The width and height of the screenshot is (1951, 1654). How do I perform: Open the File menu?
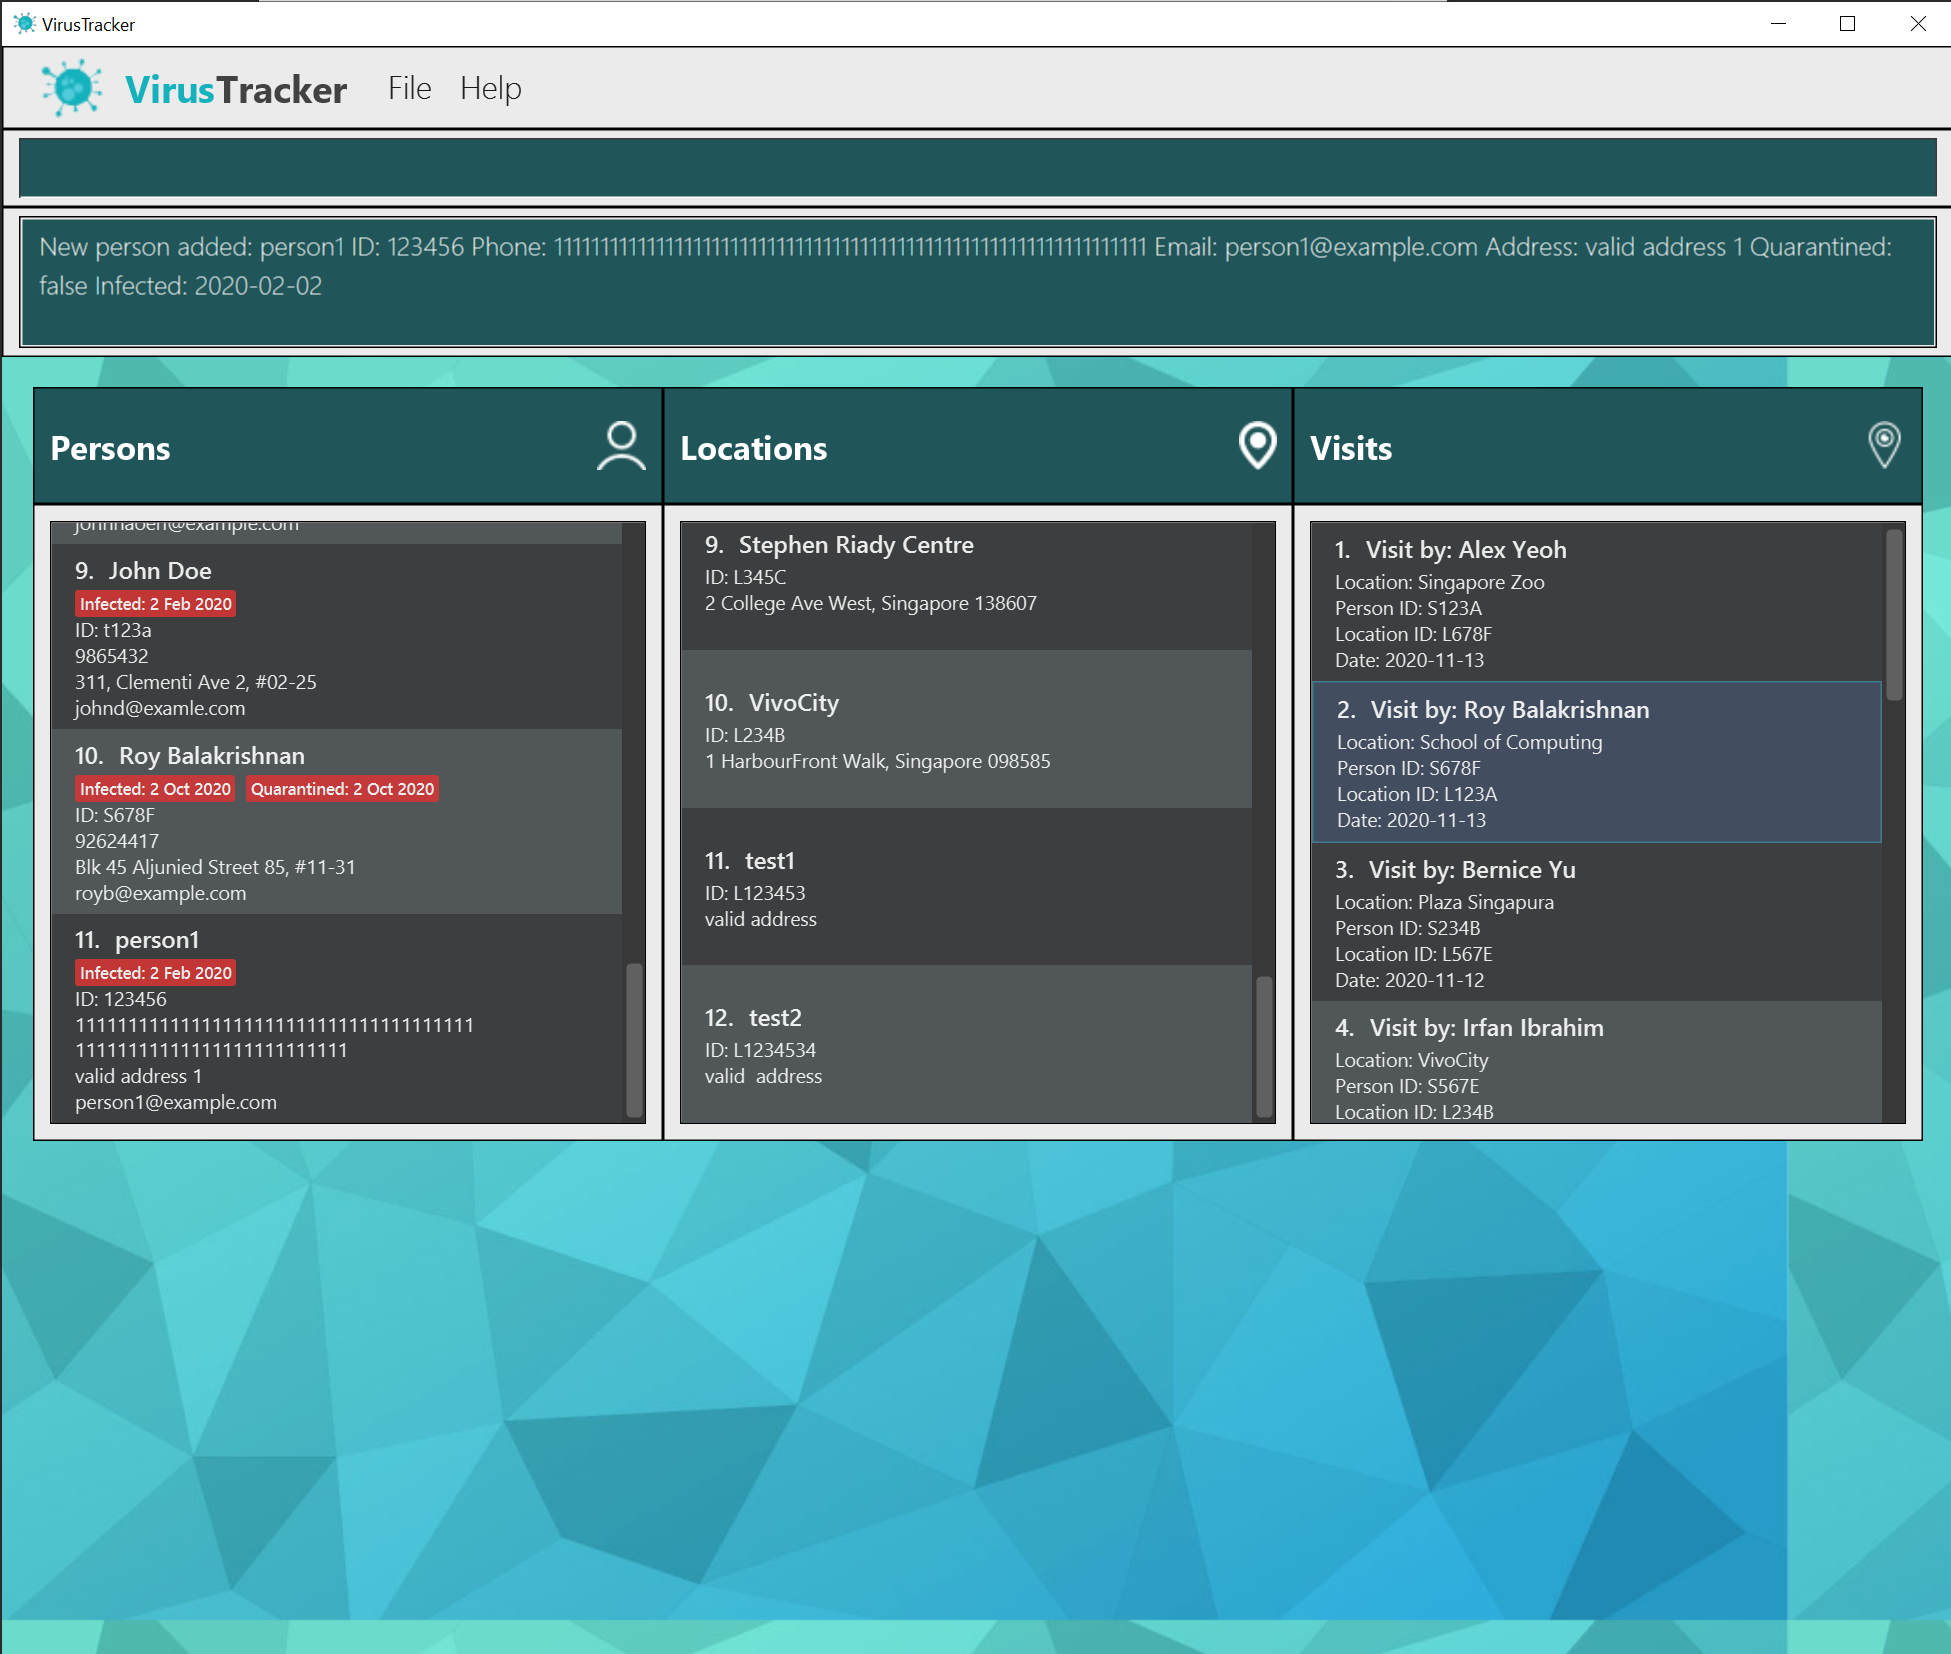pyautogui.click(x=409, y=89)
